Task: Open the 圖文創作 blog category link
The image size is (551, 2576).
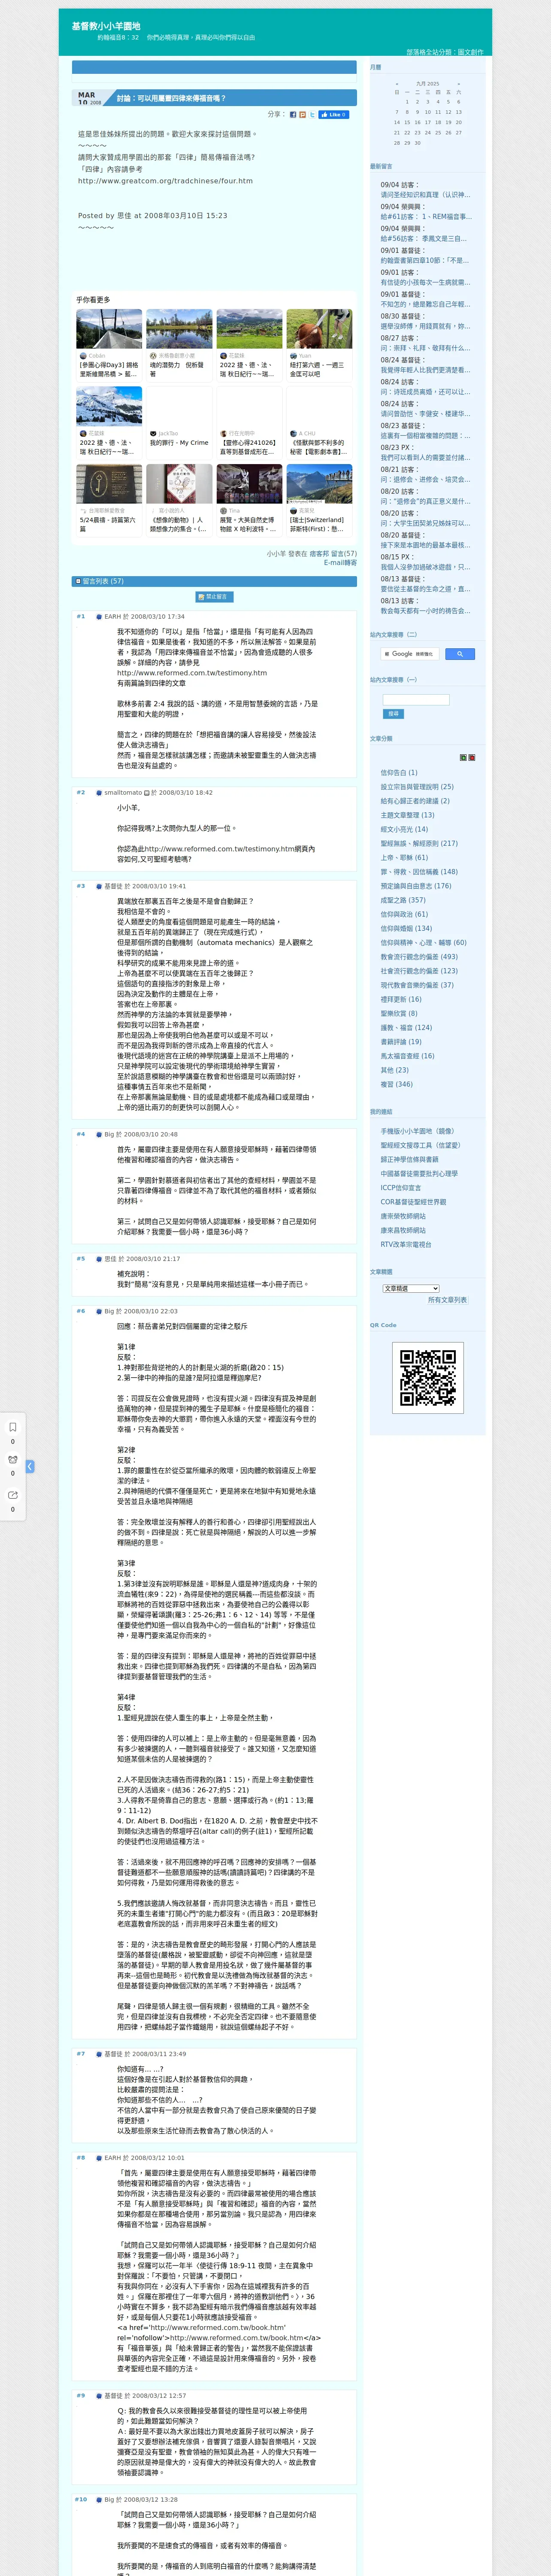Action: click(x=470, y=52)
